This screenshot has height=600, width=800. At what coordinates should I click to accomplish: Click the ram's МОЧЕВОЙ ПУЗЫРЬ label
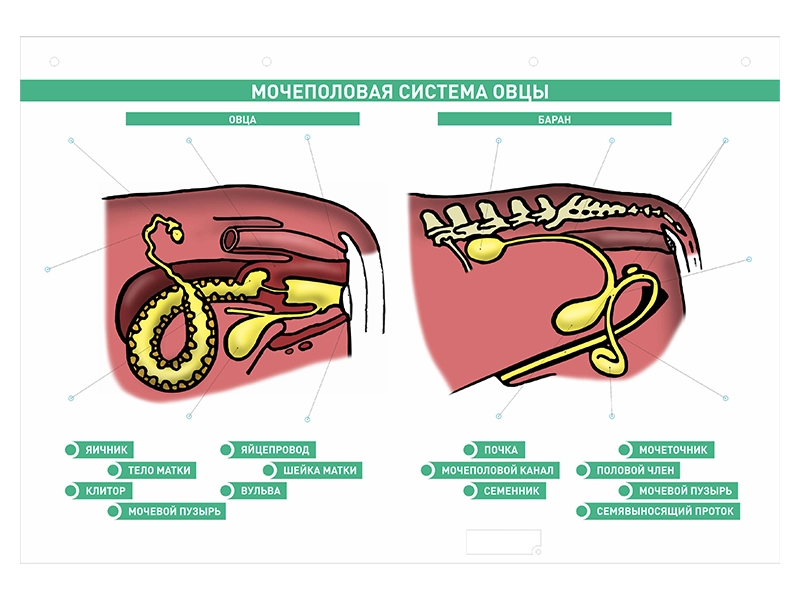click(x=679, y=490)
